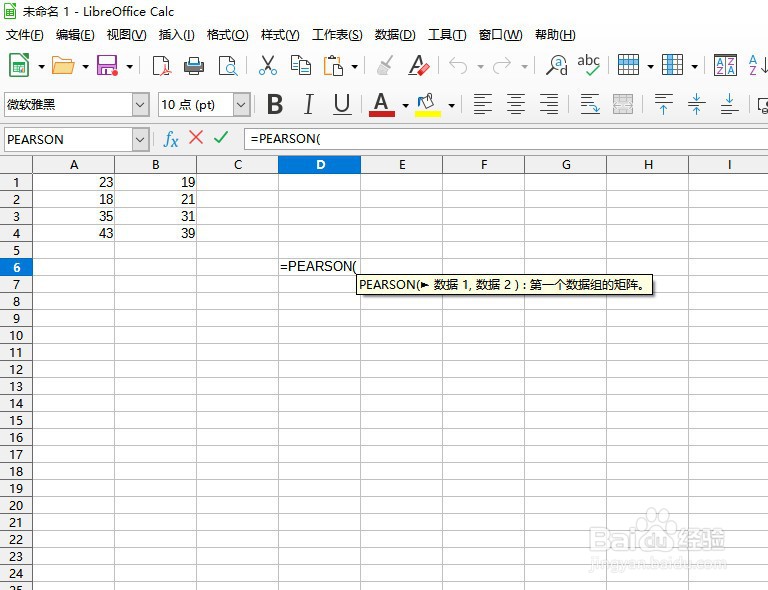
Task: Click the Redo arrow
Action: (502, 66)
